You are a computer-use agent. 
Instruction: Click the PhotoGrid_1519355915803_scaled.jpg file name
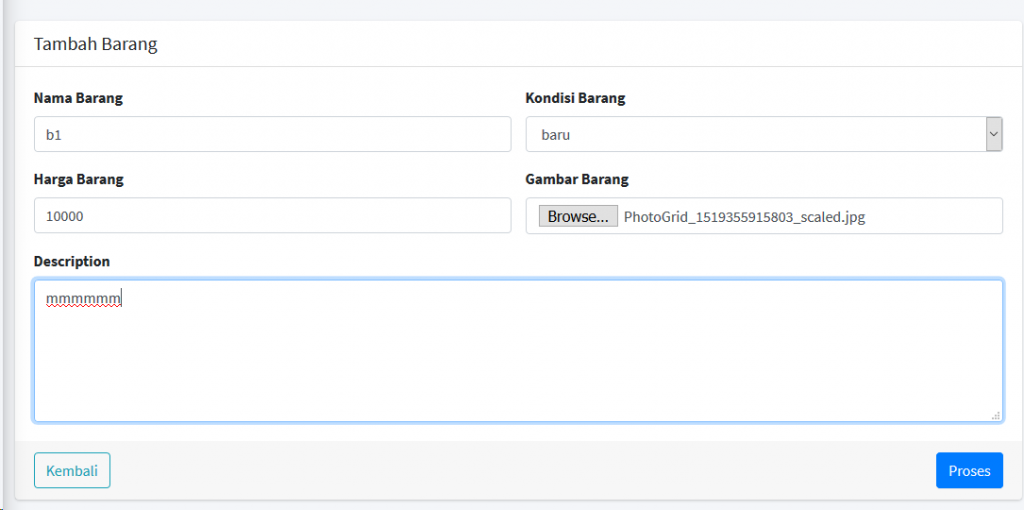pyautogui.click(x=744, y=216)
